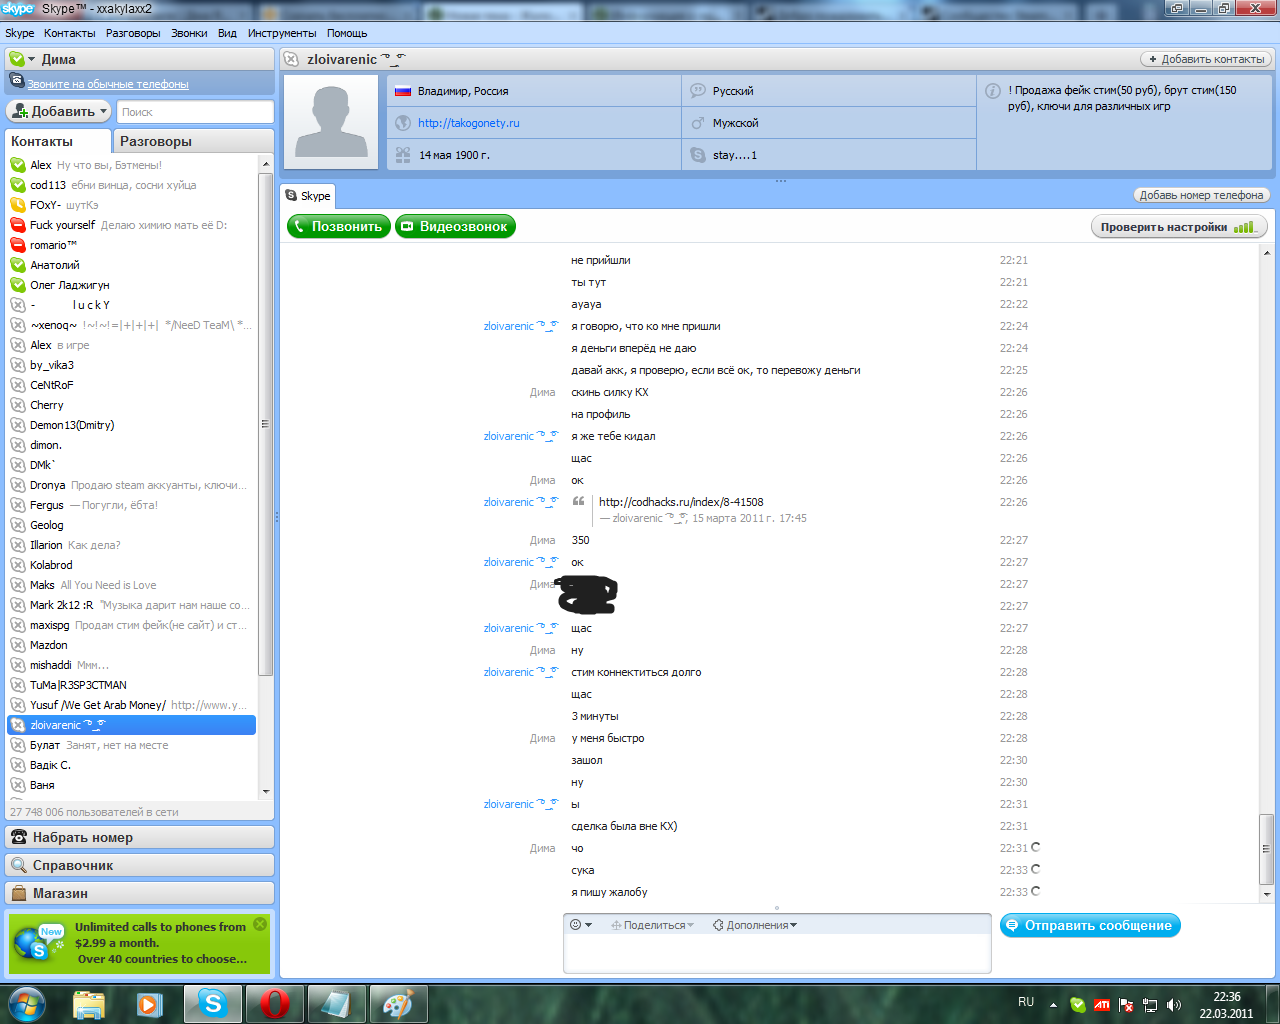Start a Видеозвонок video call
The image size is (1280, 1024).
pos(455,227)
